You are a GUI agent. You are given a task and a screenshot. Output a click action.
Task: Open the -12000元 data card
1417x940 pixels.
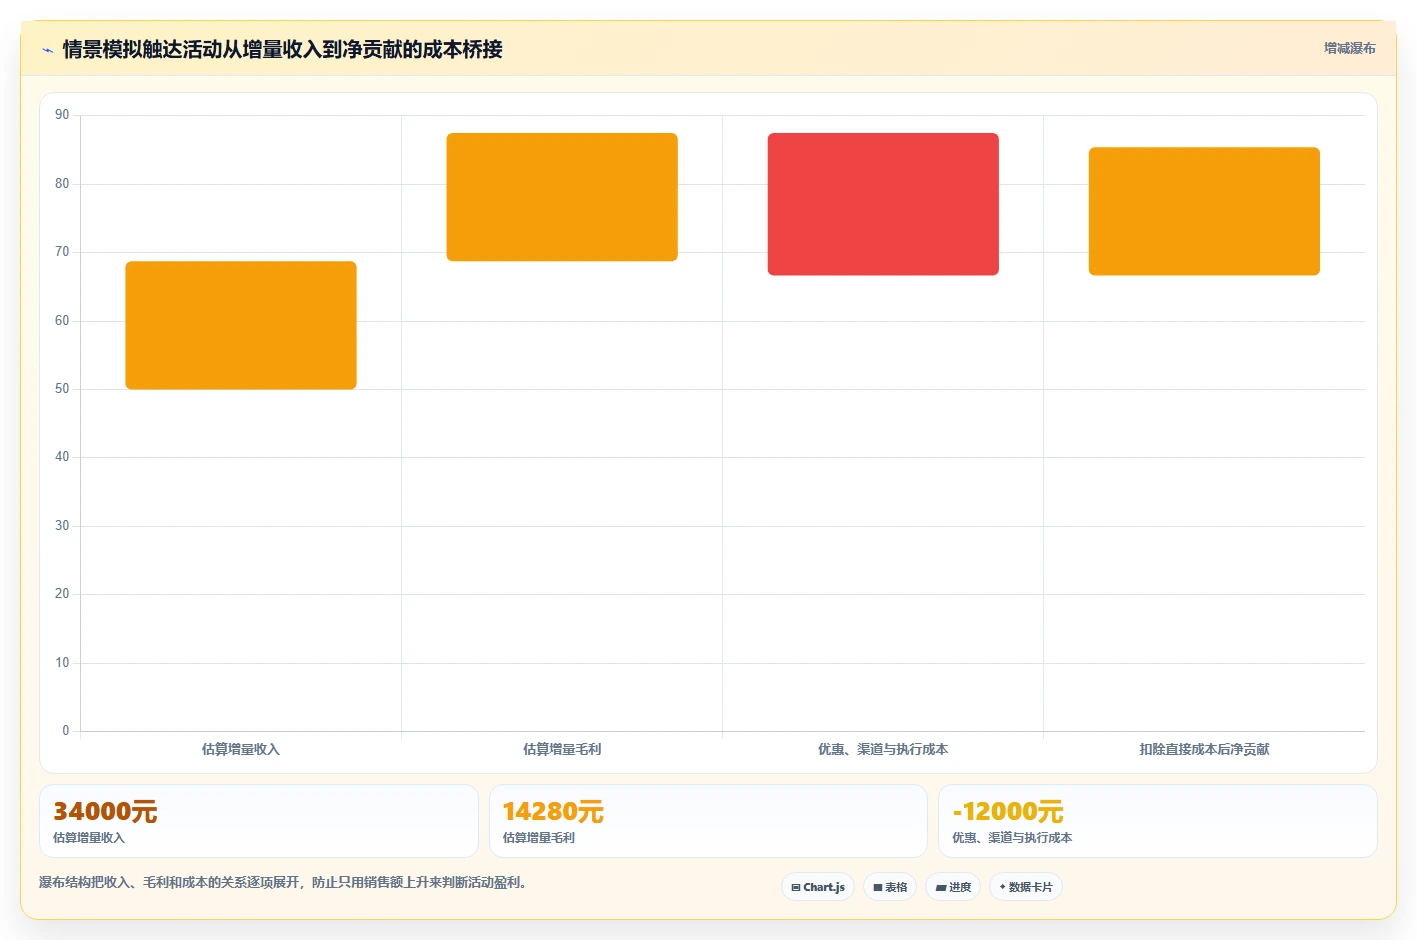1157,821
